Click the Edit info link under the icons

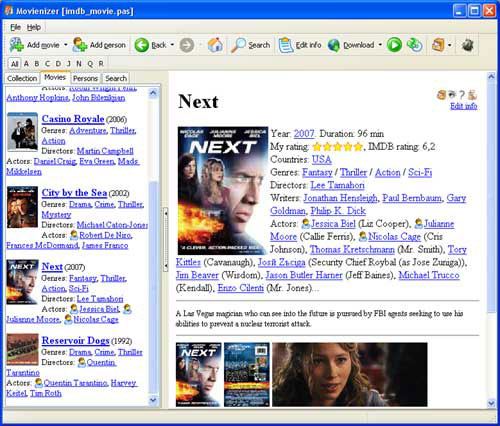[x=464, y=106]
